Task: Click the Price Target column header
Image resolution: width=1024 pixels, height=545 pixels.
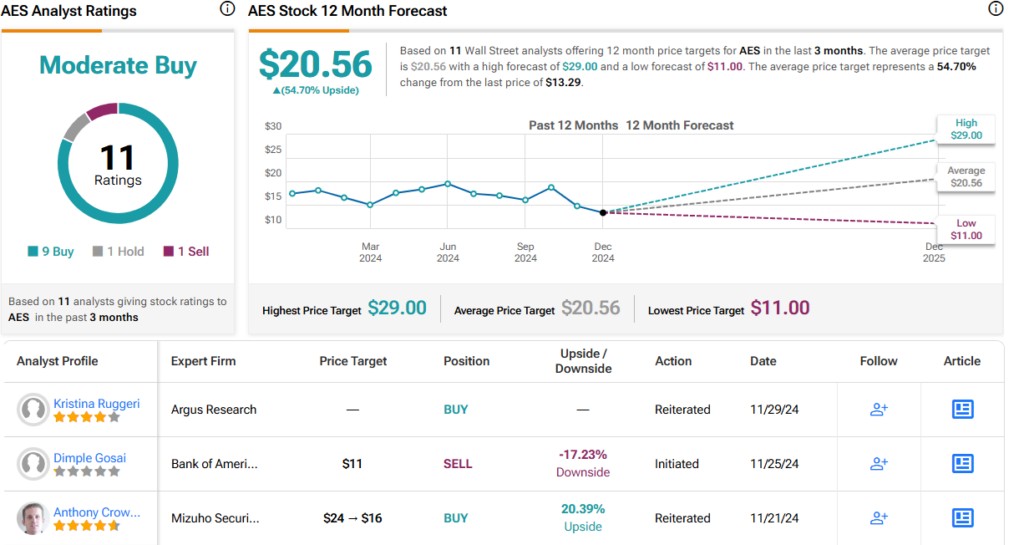Action: tap(353, 361)
